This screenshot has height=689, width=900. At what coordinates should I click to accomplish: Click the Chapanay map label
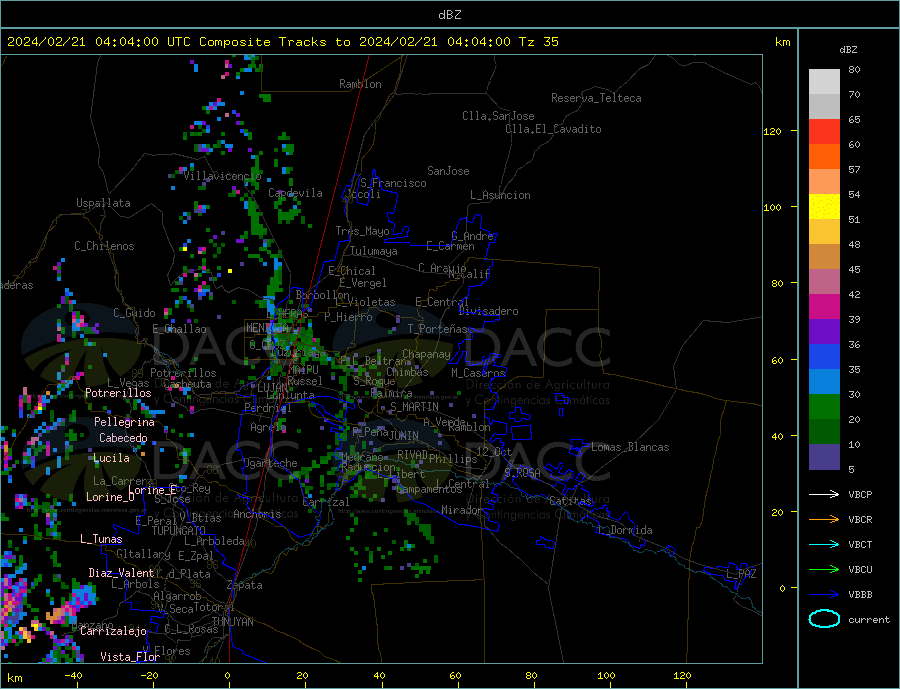[426, 354]
